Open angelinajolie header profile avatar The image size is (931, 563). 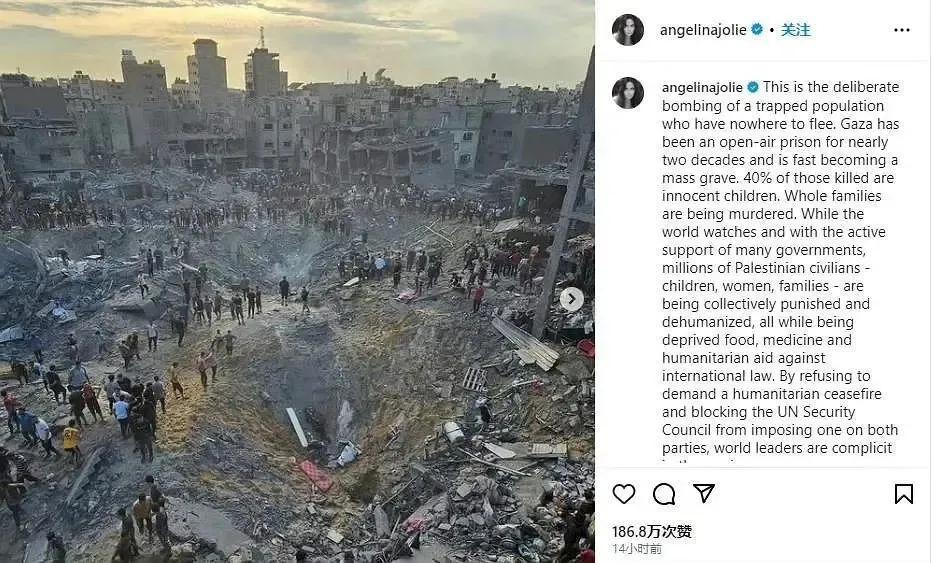tap(628, 30)
